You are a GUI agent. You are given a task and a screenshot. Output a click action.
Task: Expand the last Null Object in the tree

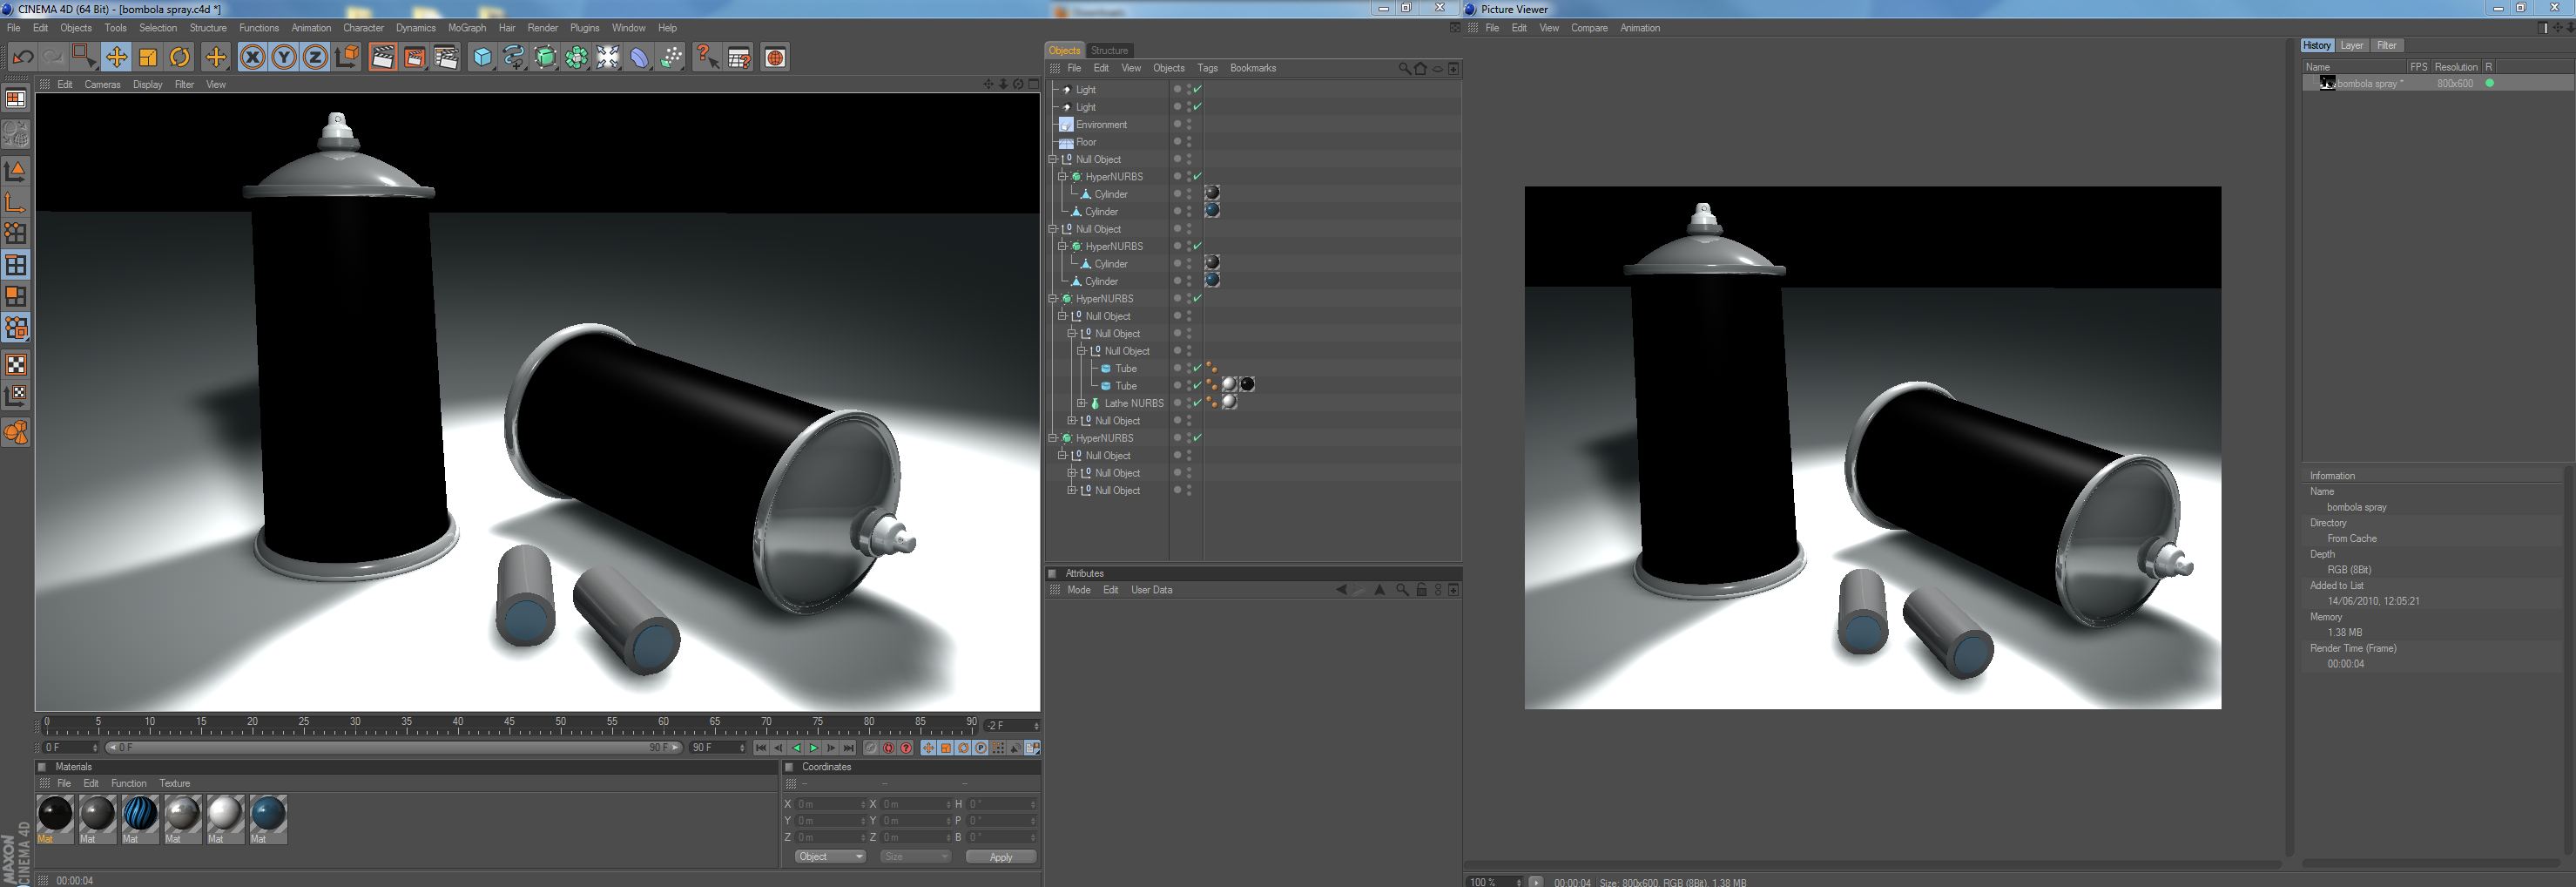[1072, 490]
